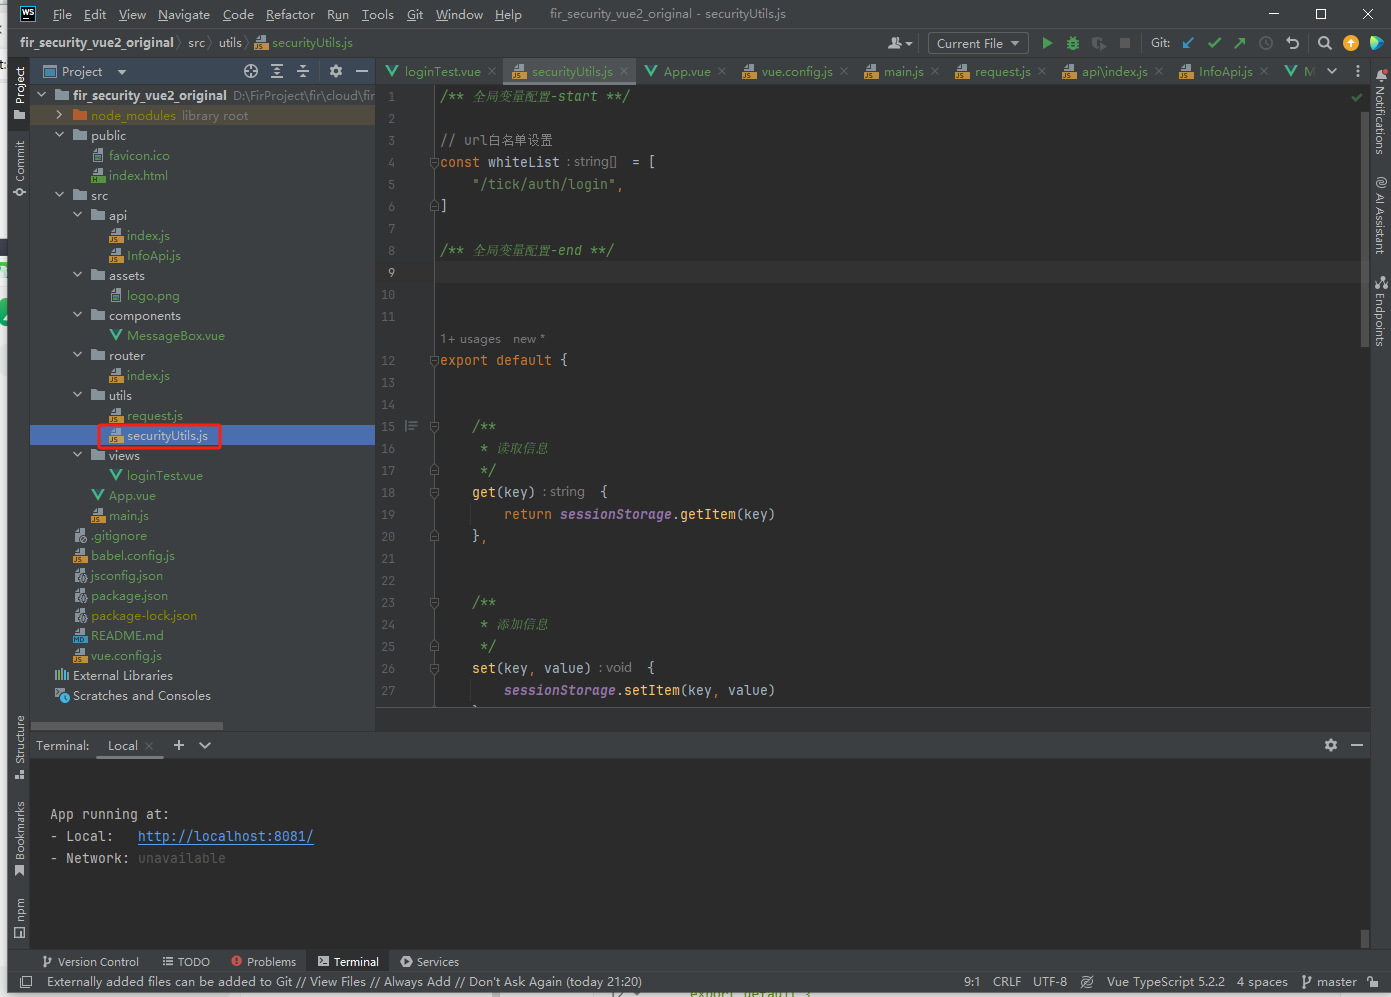Toggle the Structure tool window

(19, 747)
